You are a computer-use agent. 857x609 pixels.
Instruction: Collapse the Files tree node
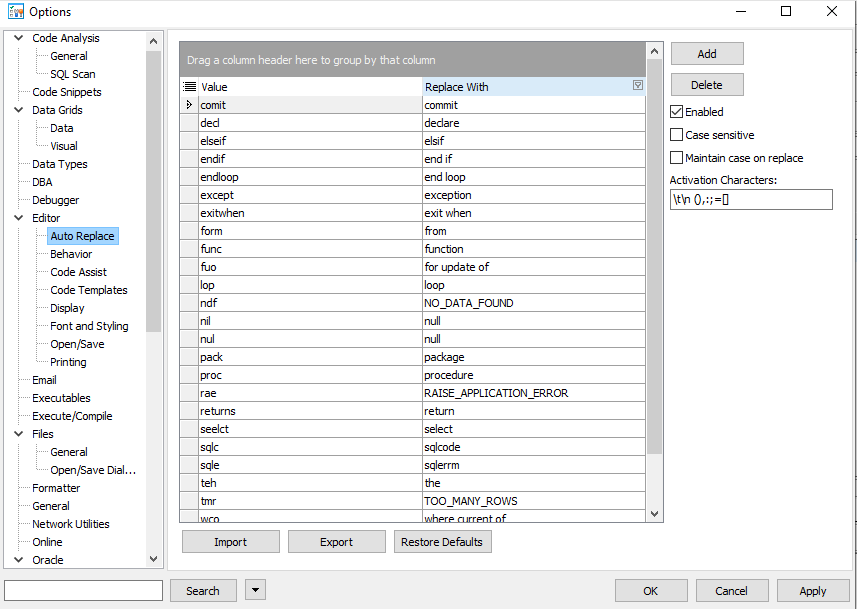(19, 434)
